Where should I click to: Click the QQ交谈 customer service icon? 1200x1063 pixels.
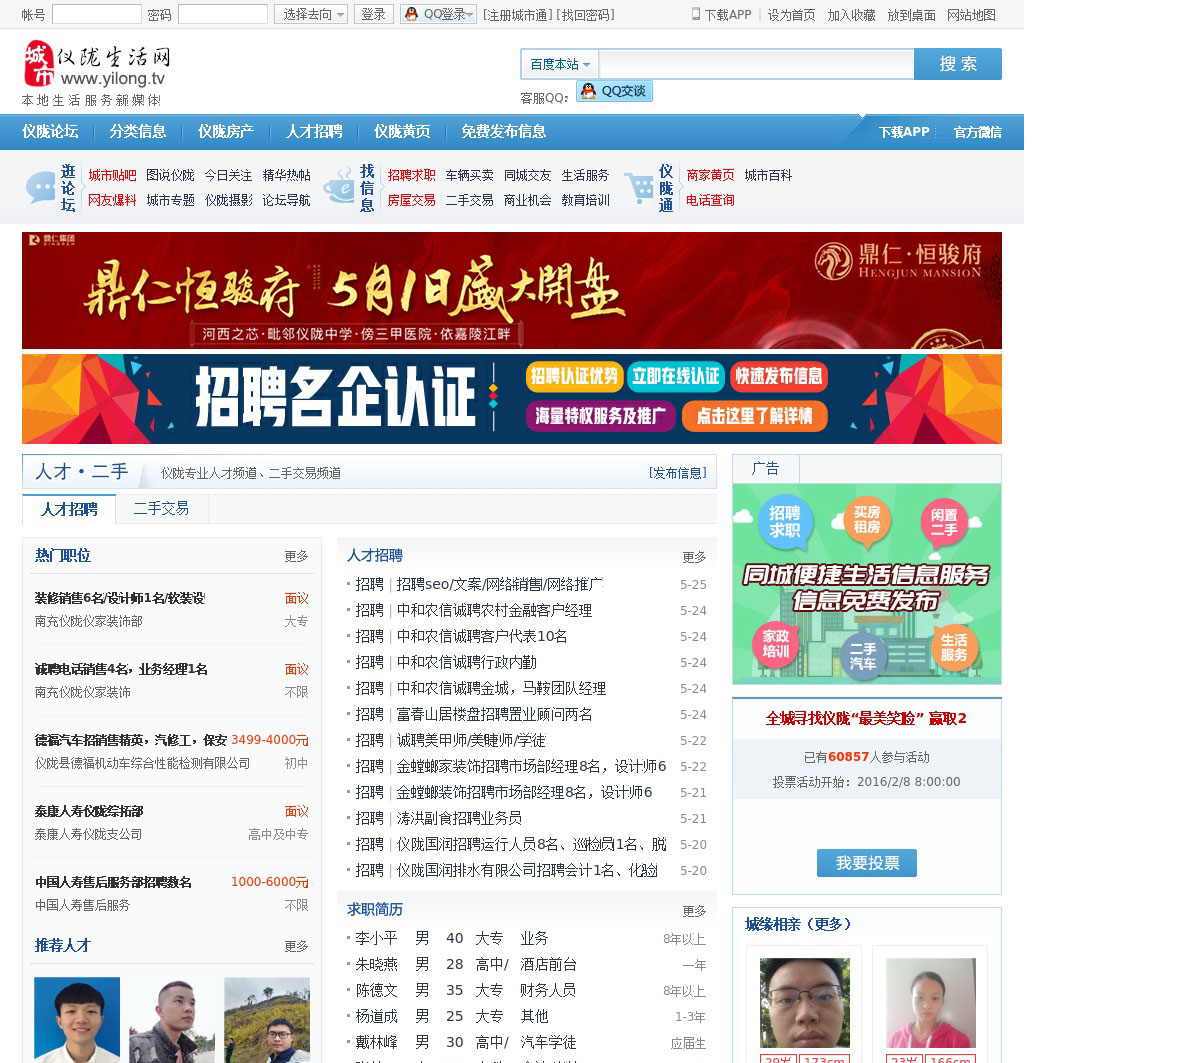[614, 91]
